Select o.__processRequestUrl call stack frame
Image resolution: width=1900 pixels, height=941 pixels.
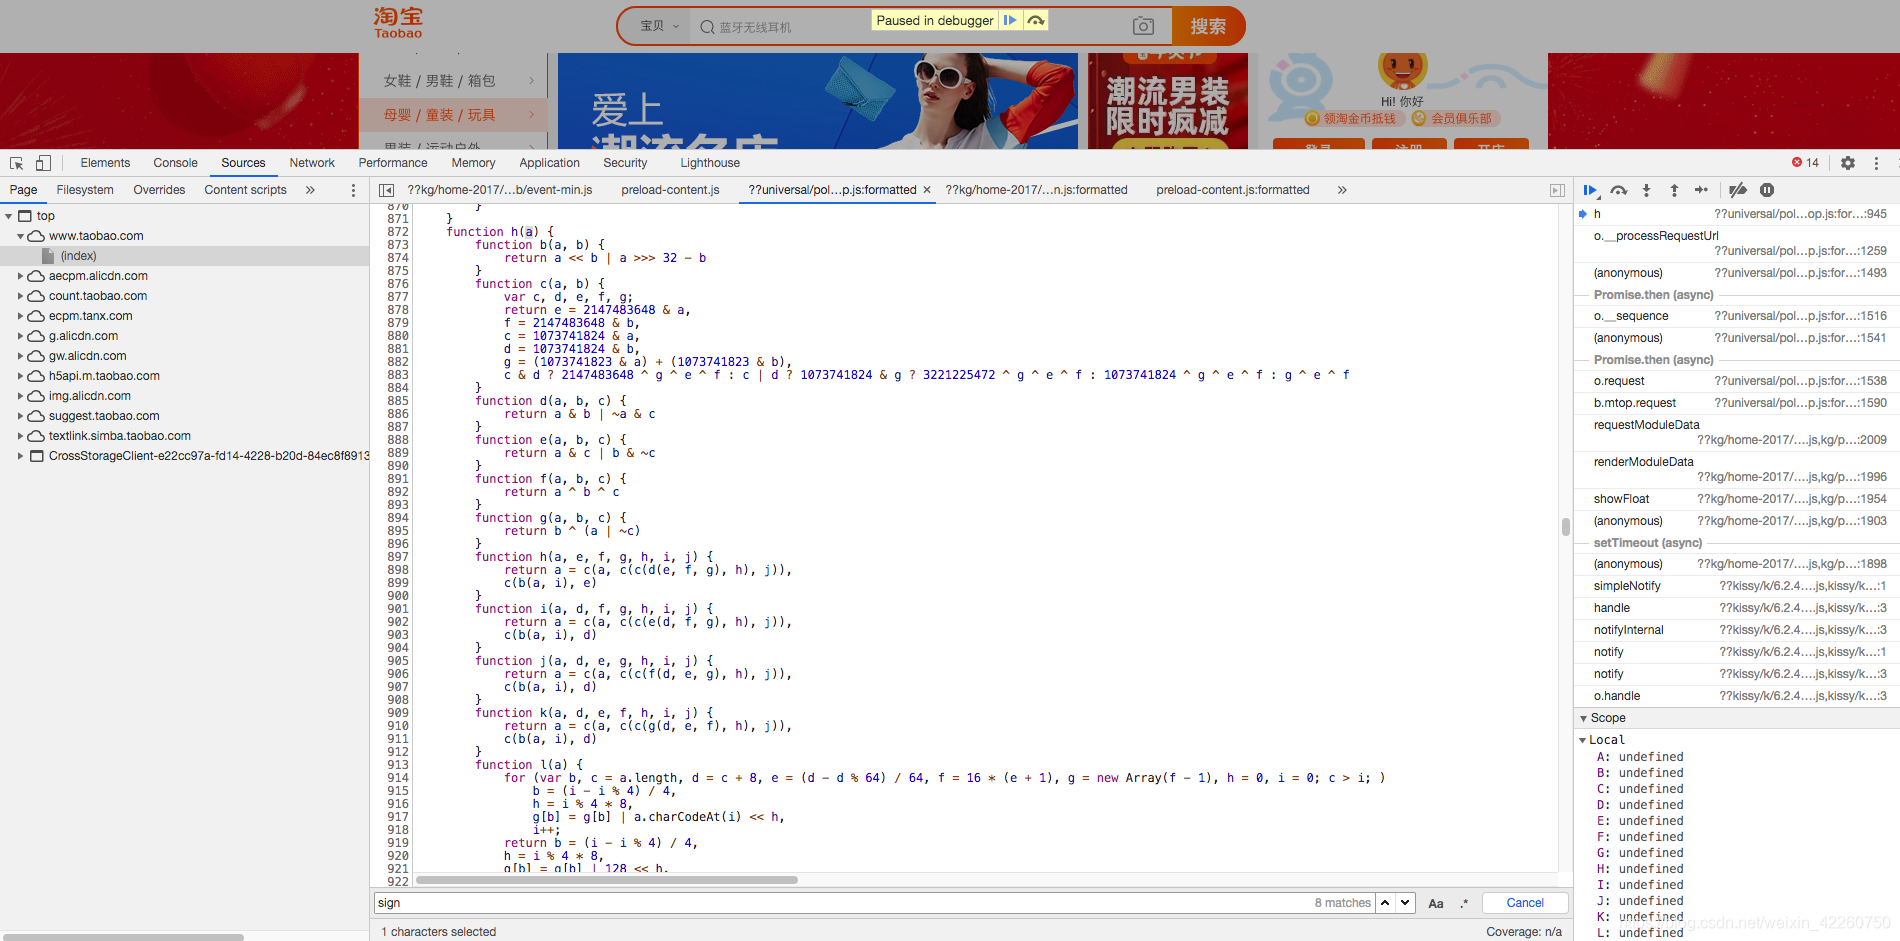tap(1736, 243)
